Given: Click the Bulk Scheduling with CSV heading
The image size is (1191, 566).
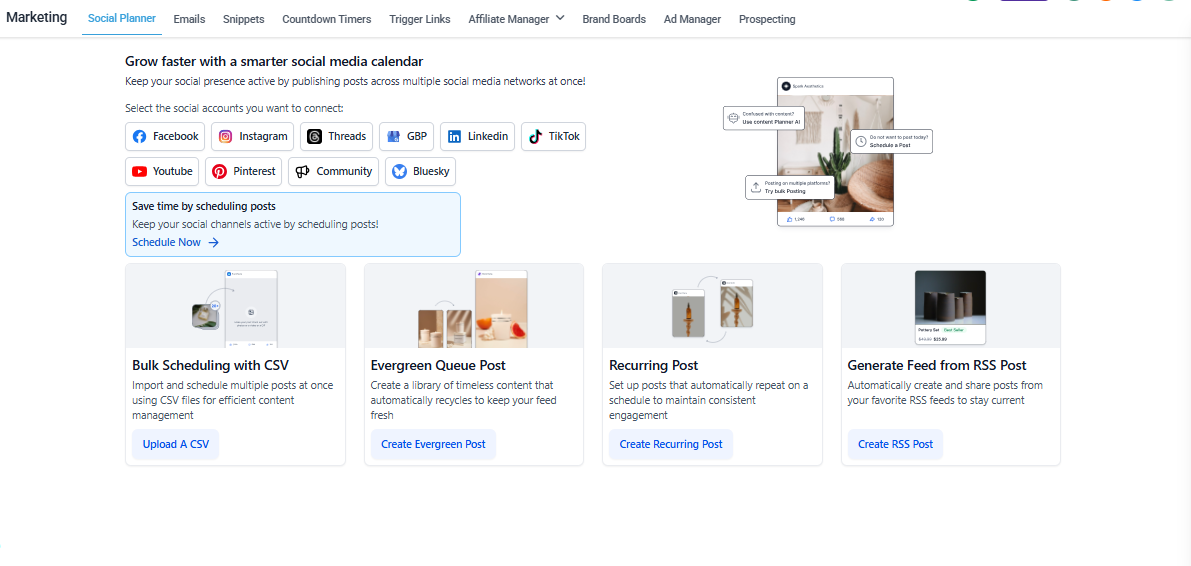Looking at the screenshot, I should pyautogui.click(x=210, y=365).
